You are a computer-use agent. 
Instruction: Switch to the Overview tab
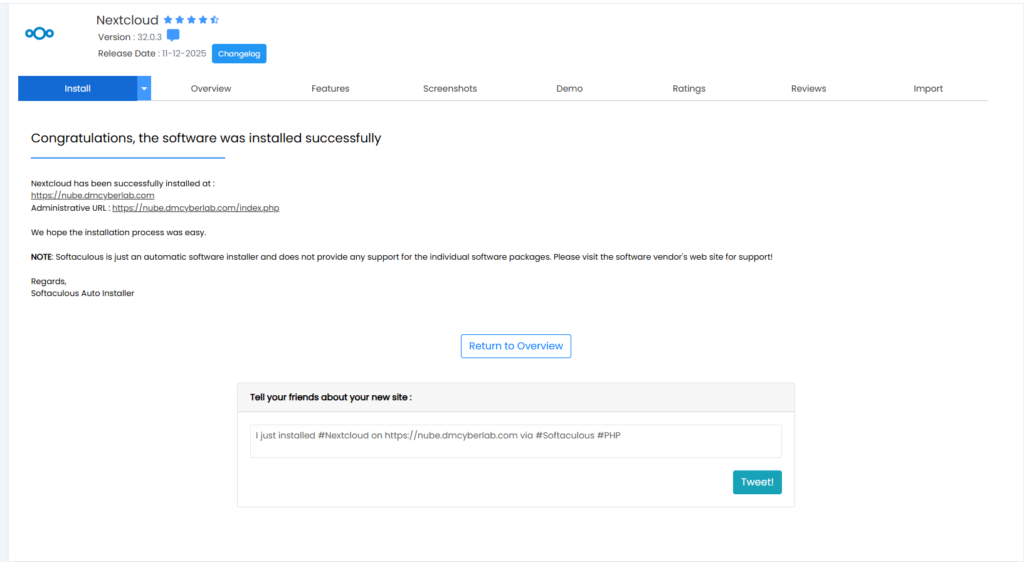[211, 89]
